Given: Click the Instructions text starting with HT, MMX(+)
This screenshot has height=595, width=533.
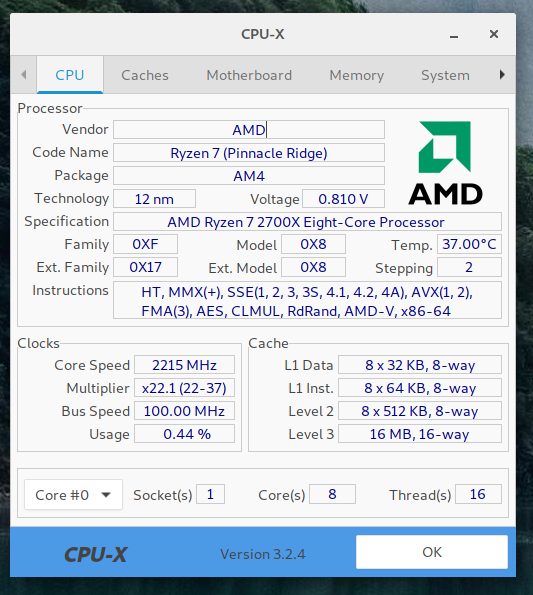Looking at the screenshot, I should (x=307, y=300).
